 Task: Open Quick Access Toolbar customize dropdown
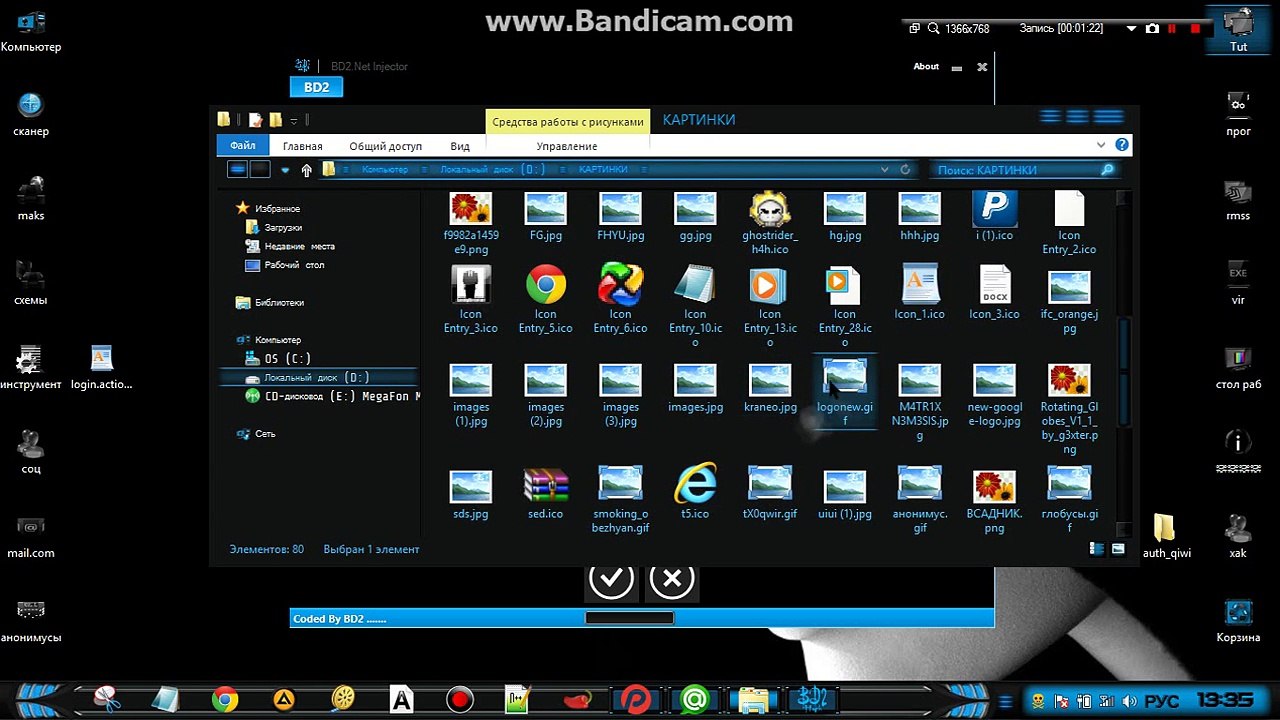tap(294, 121)
